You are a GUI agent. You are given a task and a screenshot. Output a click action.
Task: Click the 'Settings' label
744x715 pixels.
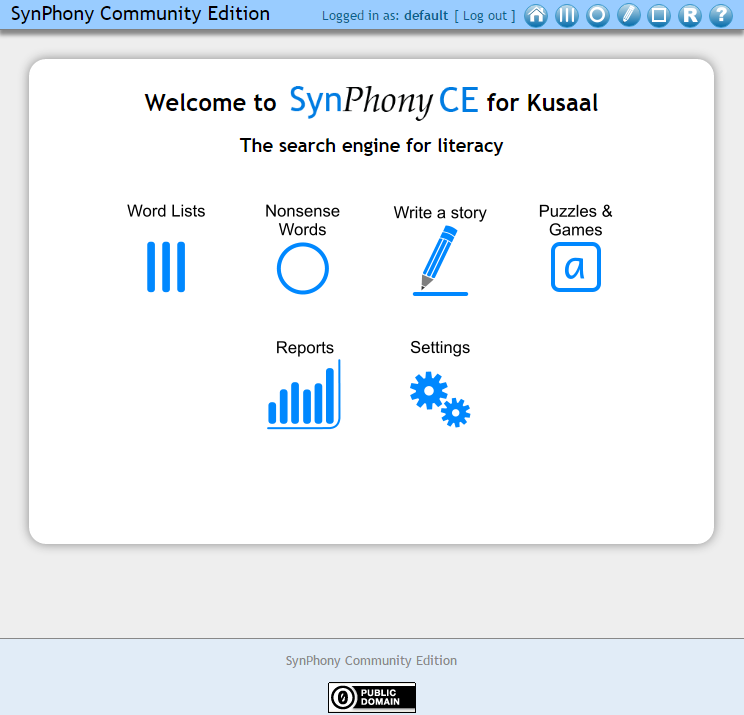[x=440, y=347]
